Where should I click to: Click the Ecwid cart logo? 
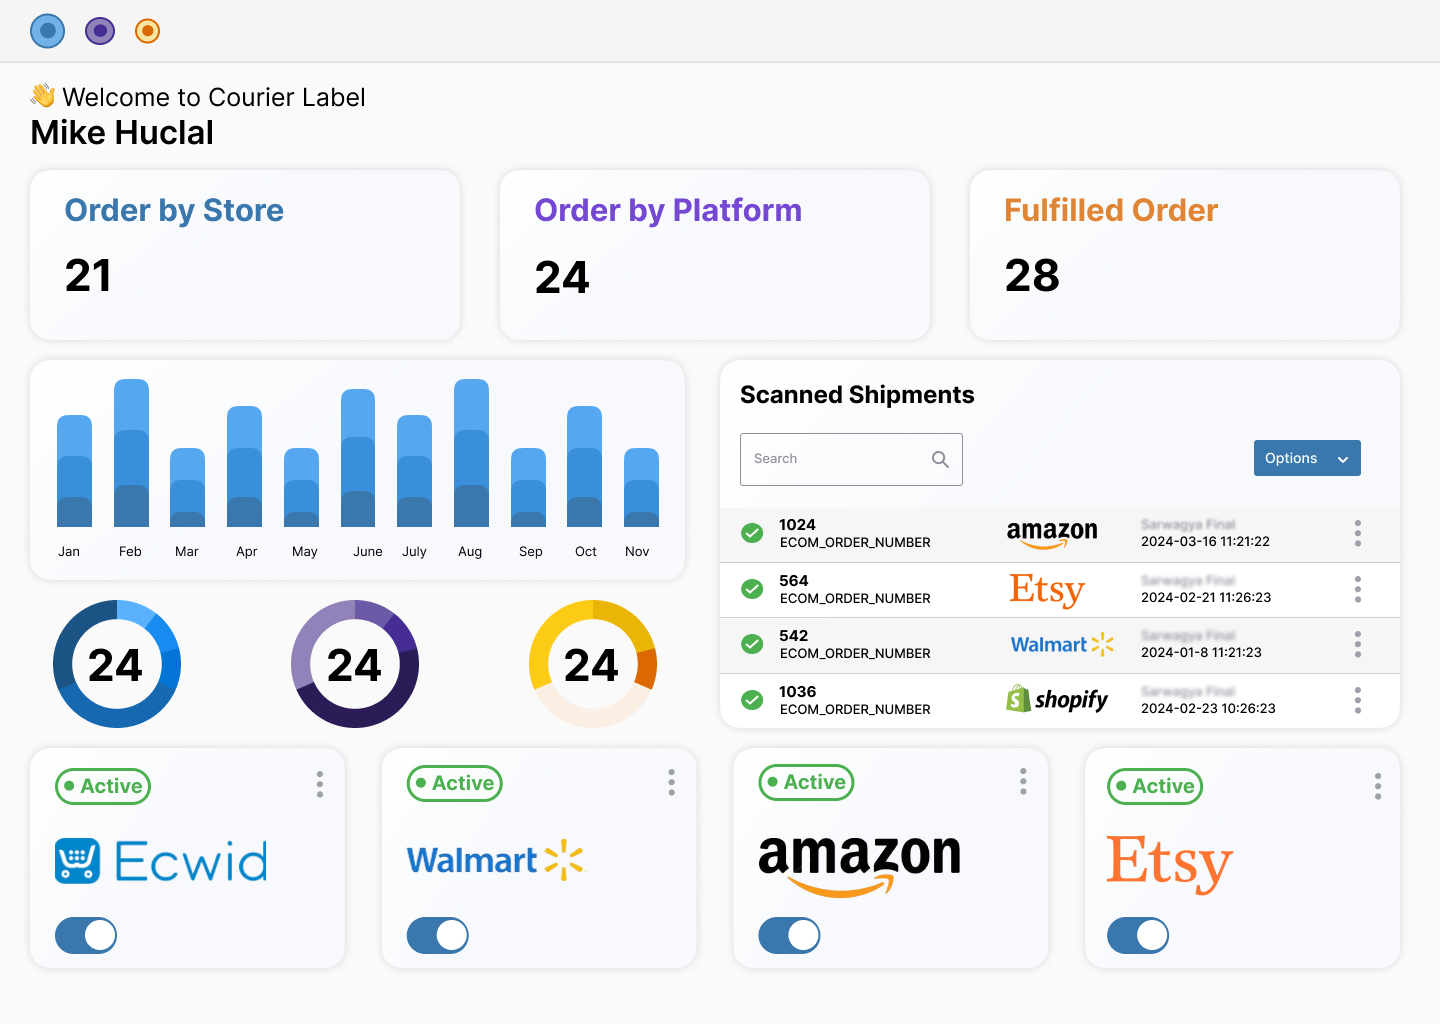click(76, 861)
